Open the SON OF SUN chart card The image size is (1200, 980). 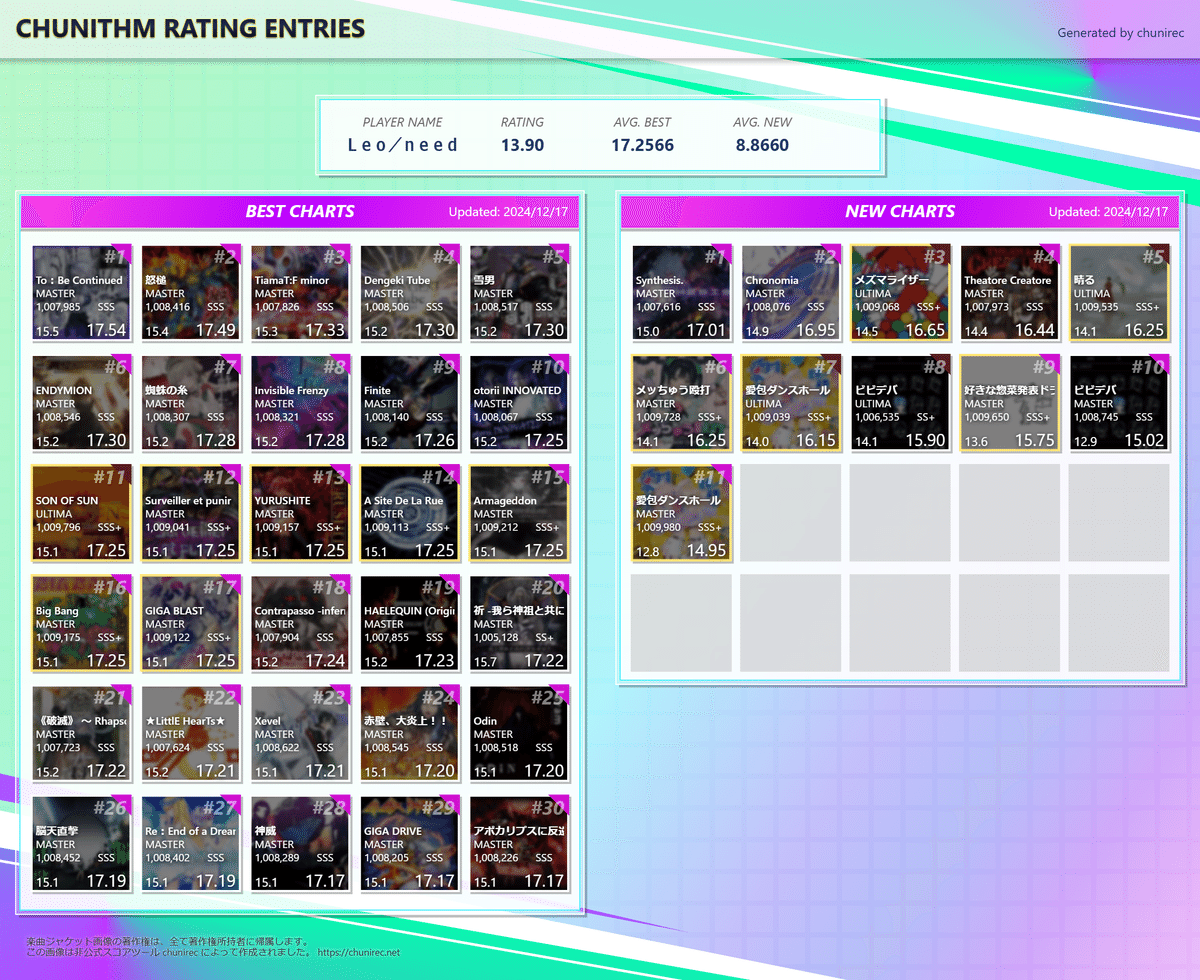(x=82, y=513)
